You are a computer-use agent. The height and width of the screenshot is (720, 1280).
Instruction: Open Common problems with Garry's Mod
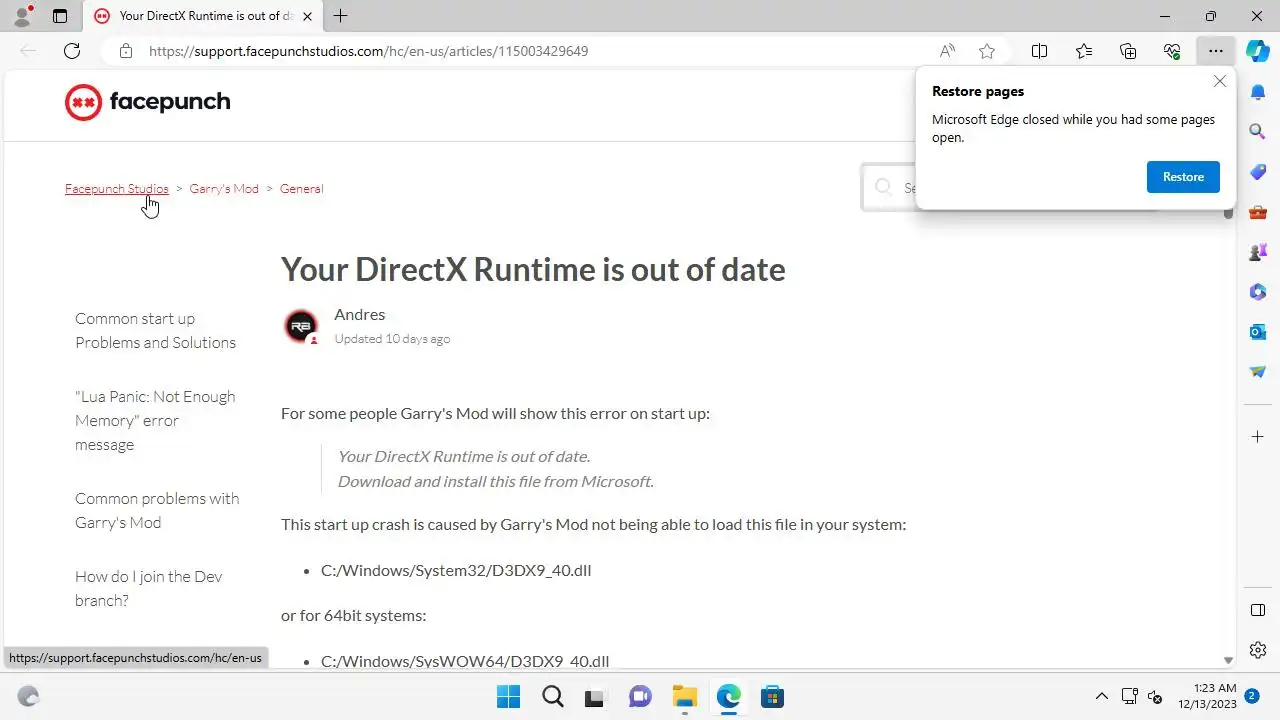157,511
